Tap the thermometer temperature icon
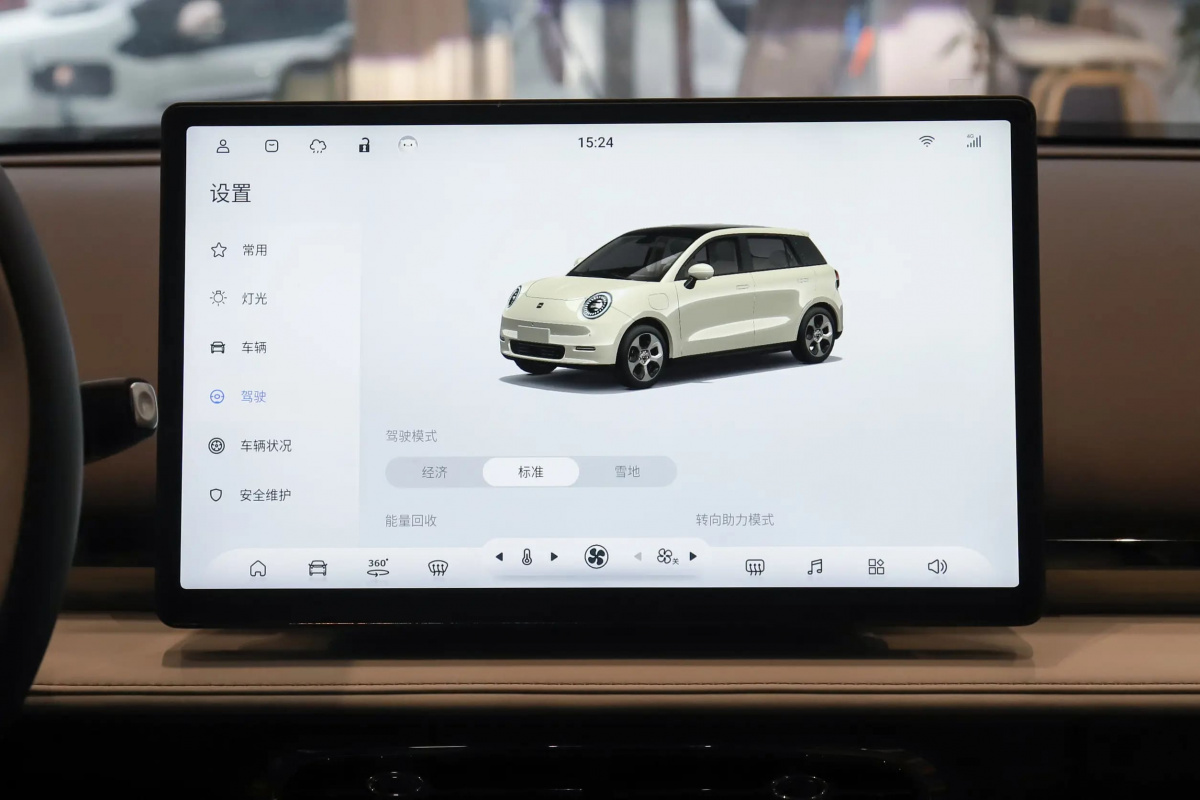Viewport: 1200px width, 800px height. (x=527, y=557)
